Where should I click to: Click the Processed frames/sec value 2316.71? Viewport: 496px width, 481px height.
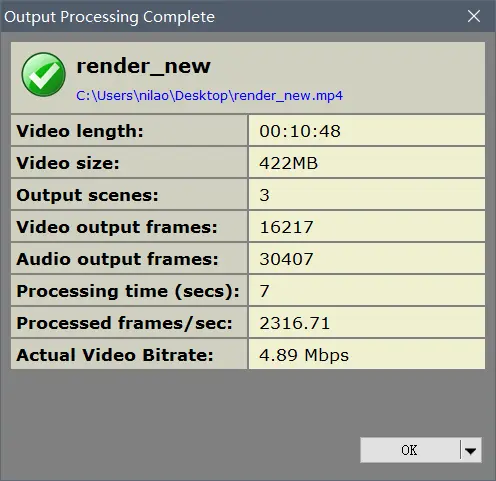295,323
